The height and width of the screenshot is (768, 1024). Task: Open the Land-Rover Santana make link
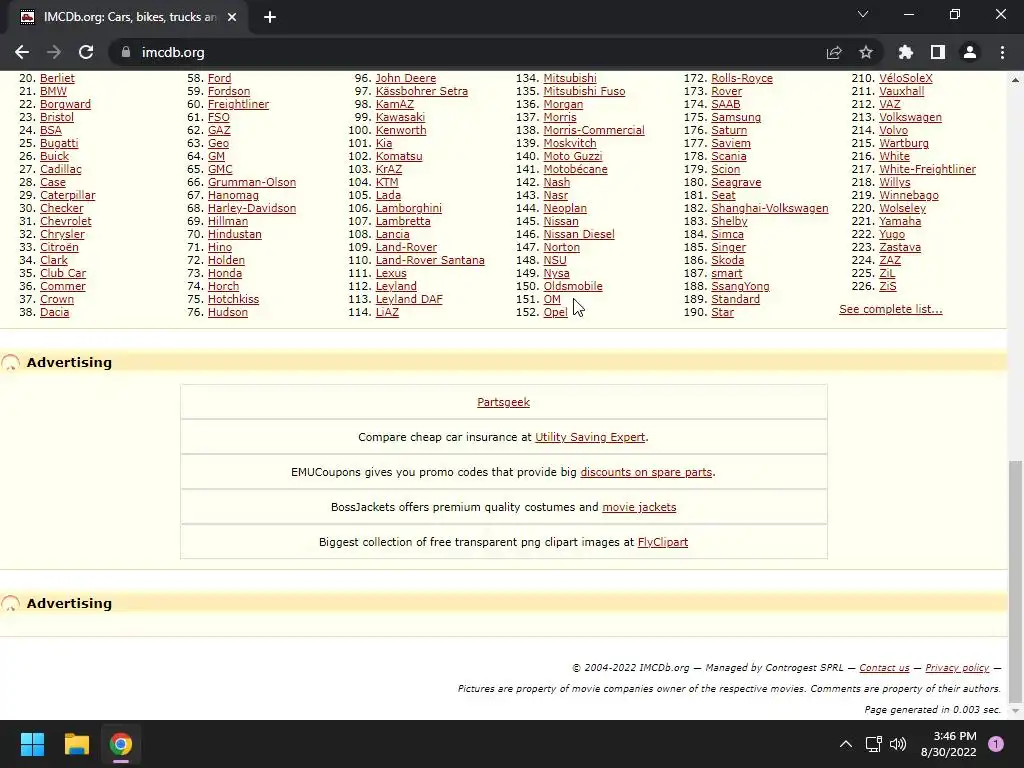(430, 260)
